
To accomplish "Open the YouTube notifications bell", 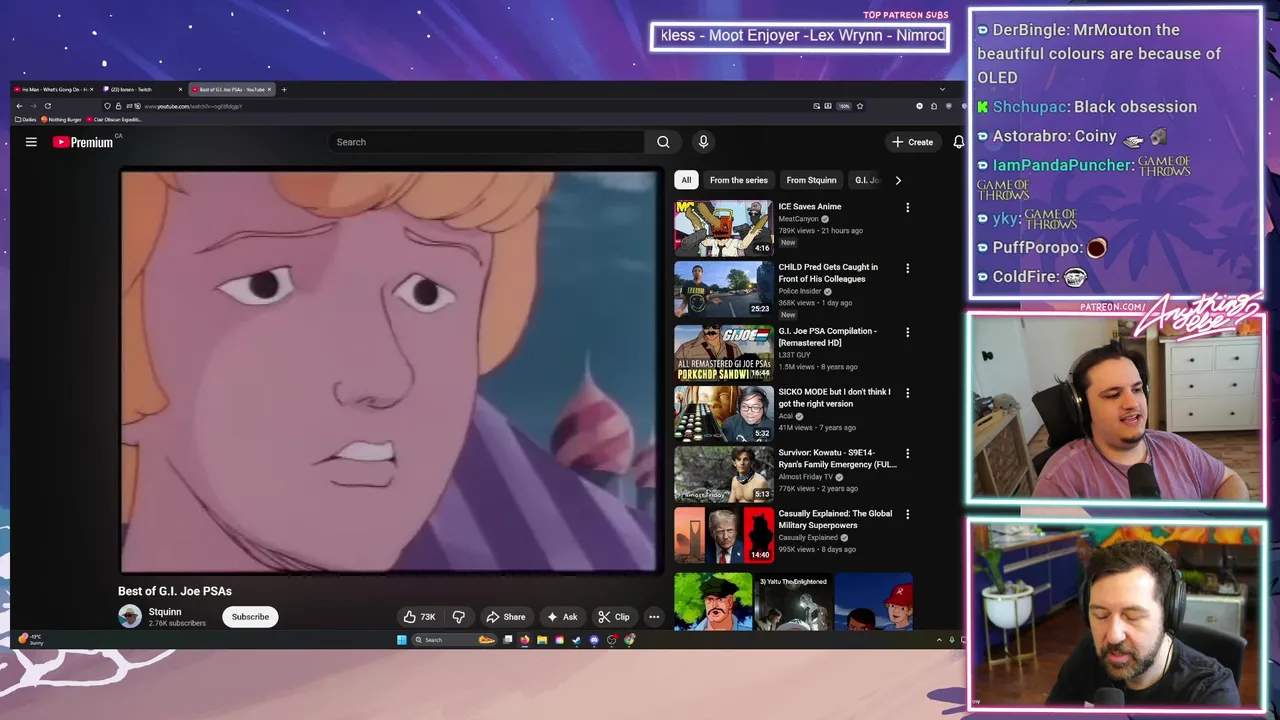I will click(958, 142).
